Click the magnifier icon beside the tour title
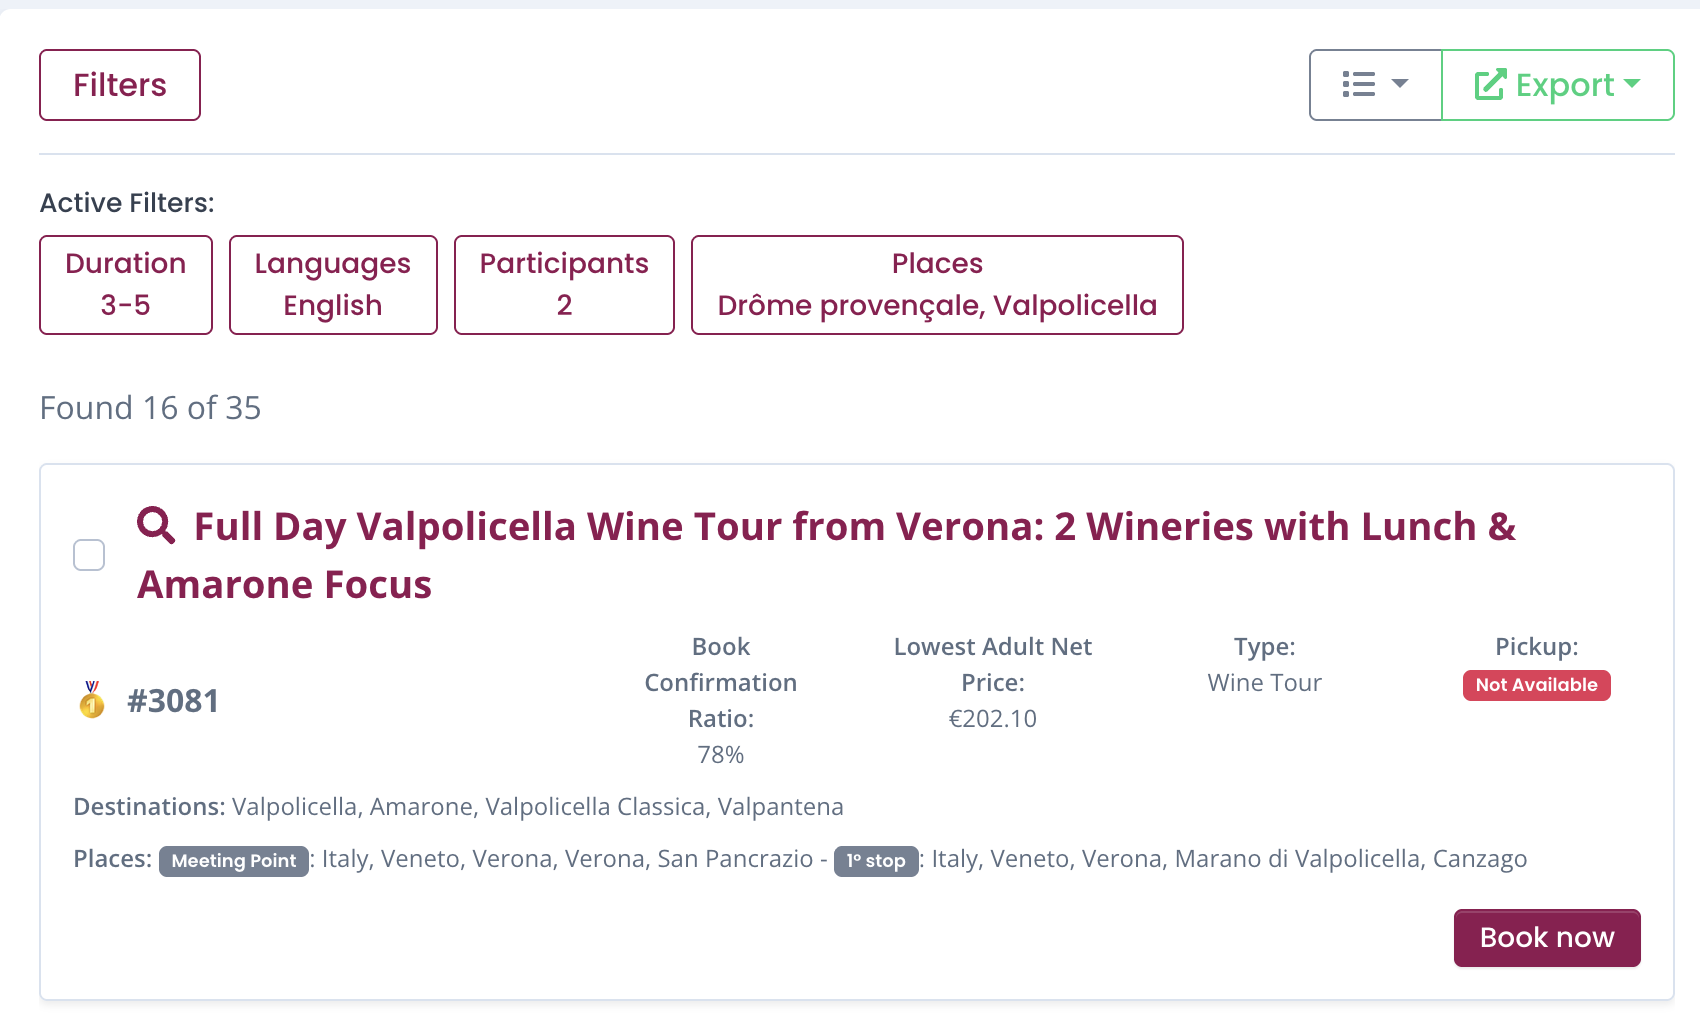Screen dimensions: 1700x1024 pos(156,525)
